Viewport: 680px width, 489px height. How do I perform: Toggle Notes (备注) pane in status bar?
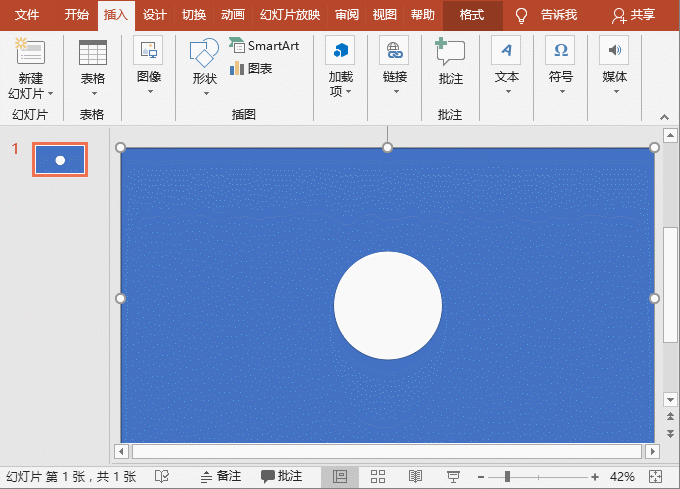[221, 477]
